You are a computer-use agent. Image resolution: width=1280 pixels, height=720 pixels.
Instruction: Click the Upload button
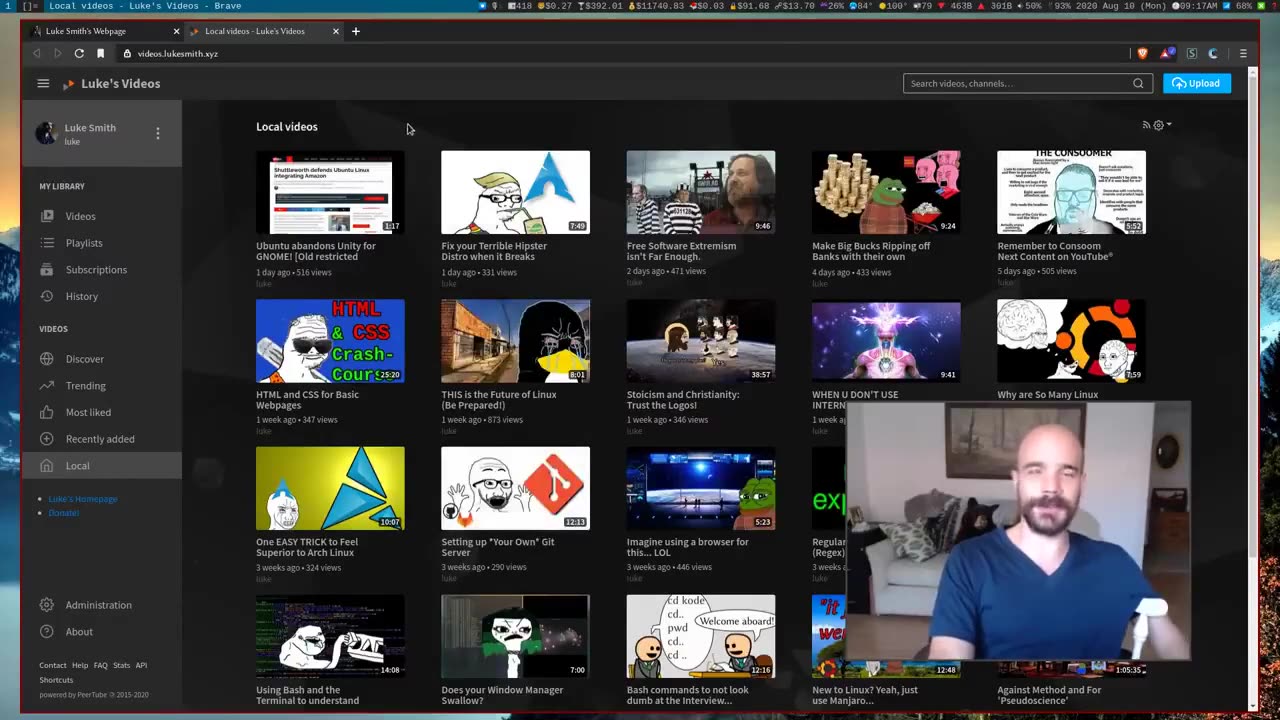(1197, 83)
